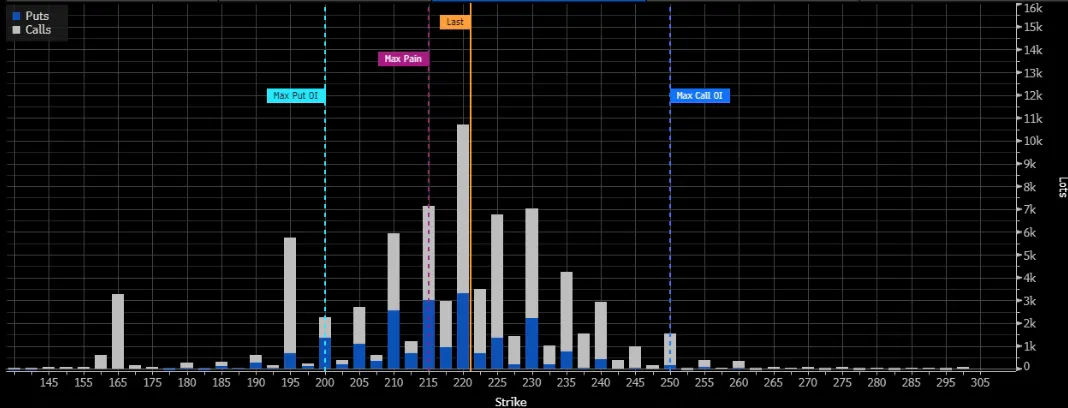This screenshot has width=1068, height=408.
Task: Click the grey calls segment at strike 225
Action: (497, 276)
